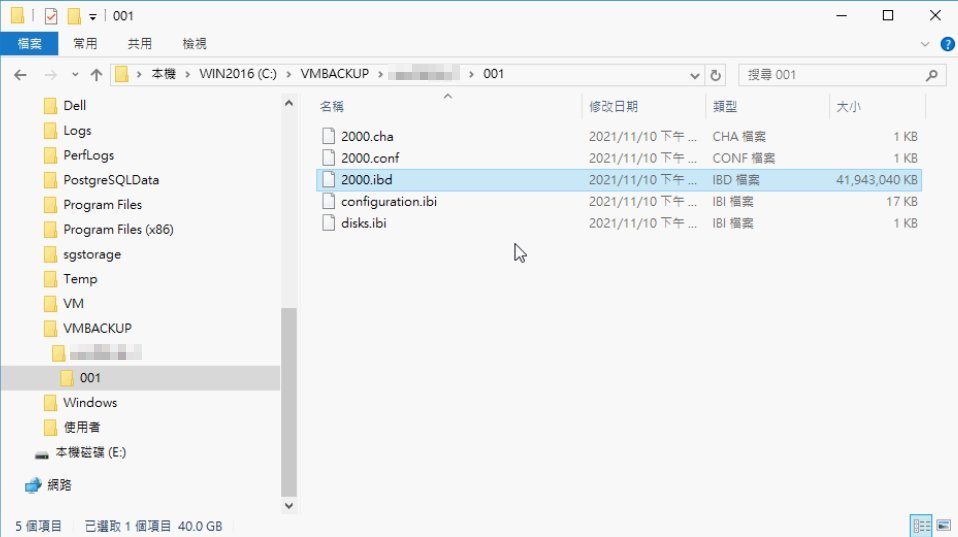Click the 2000.cha file icon
Viewport: 958px width, 537px height.
click(x=329, y=136)
